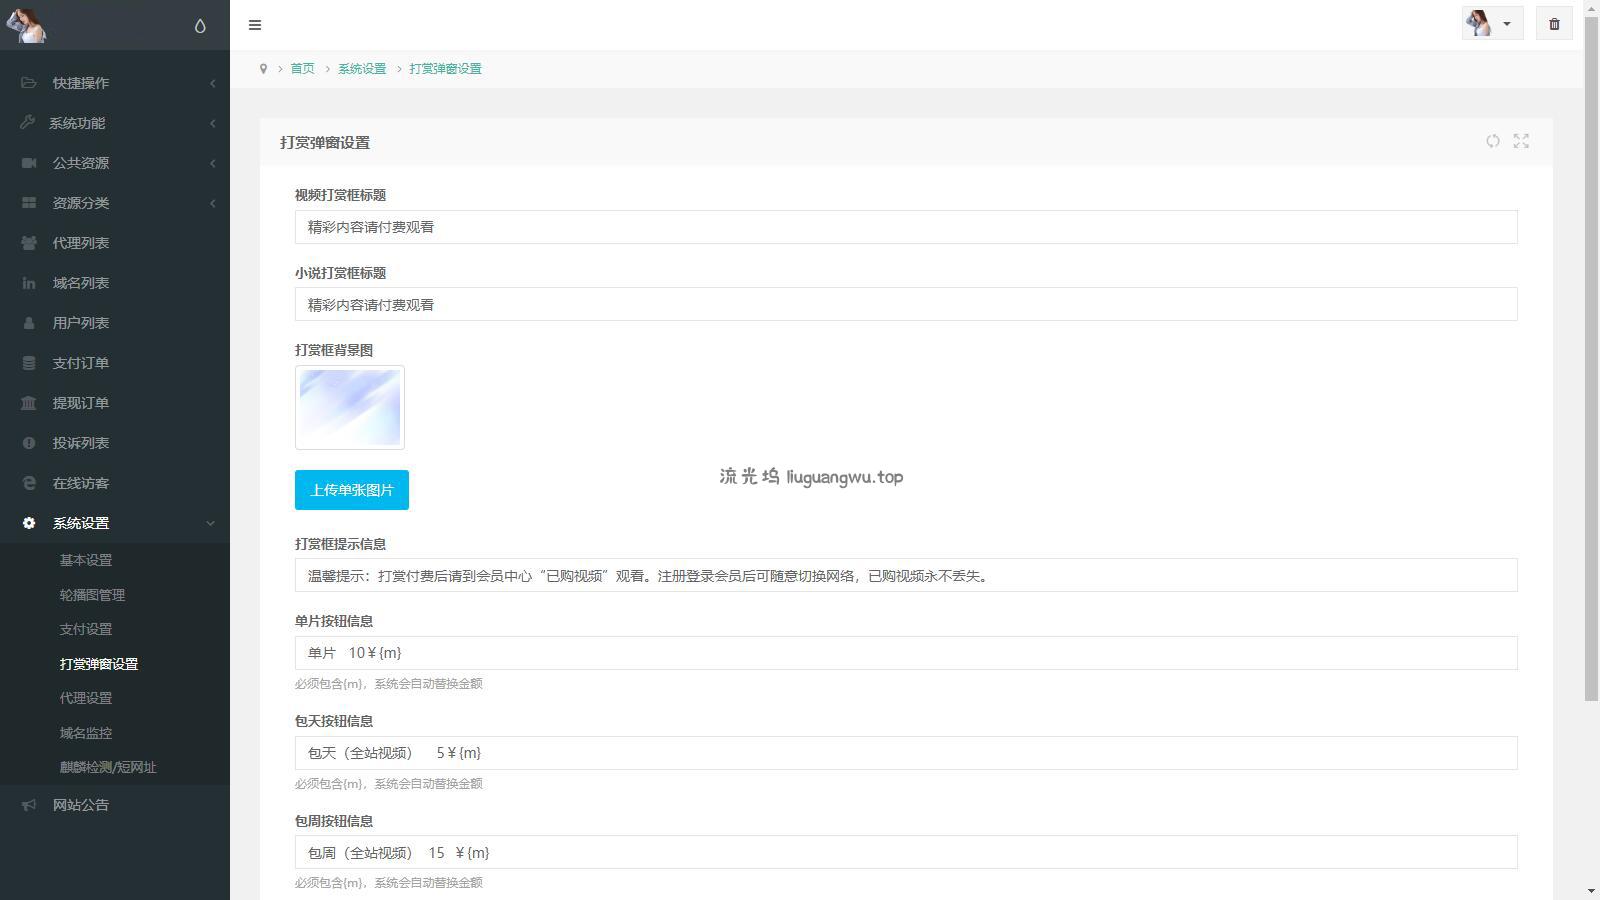Click the page vertical scrollbar
1600x900 pixels.
[1591, 350]
